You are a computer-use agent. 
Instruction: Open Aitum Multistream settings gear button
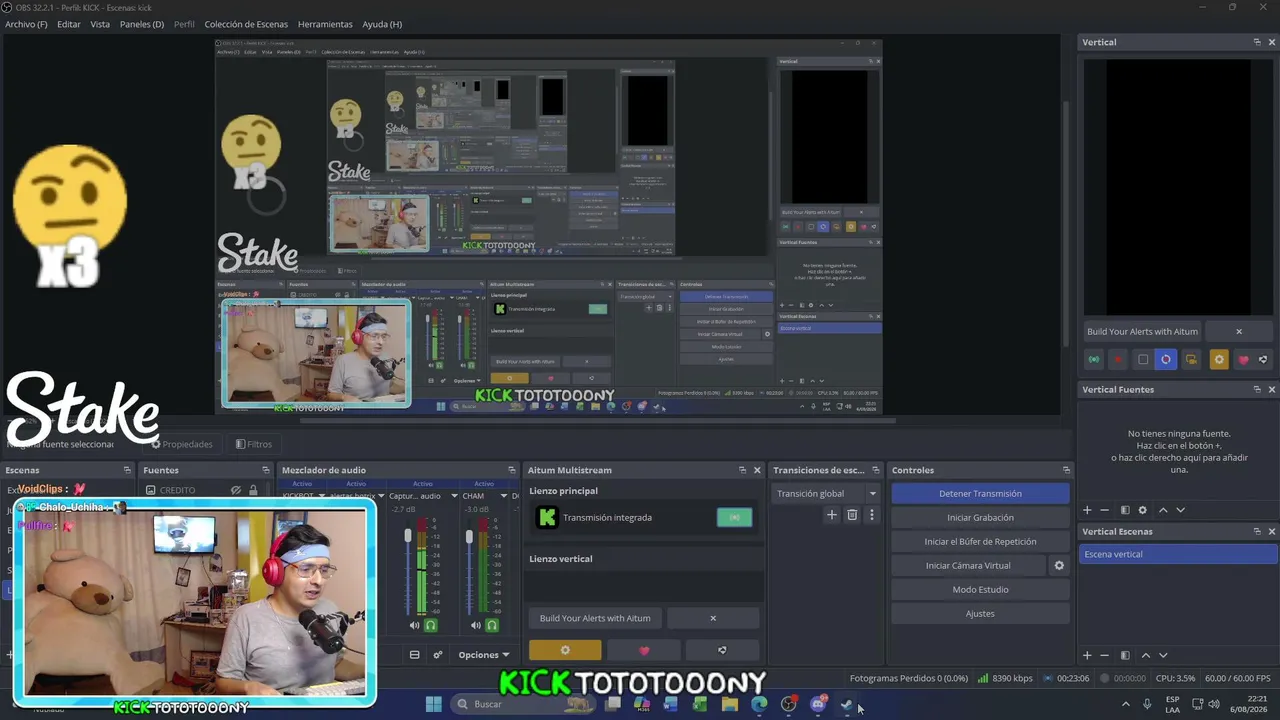point(565,650)
